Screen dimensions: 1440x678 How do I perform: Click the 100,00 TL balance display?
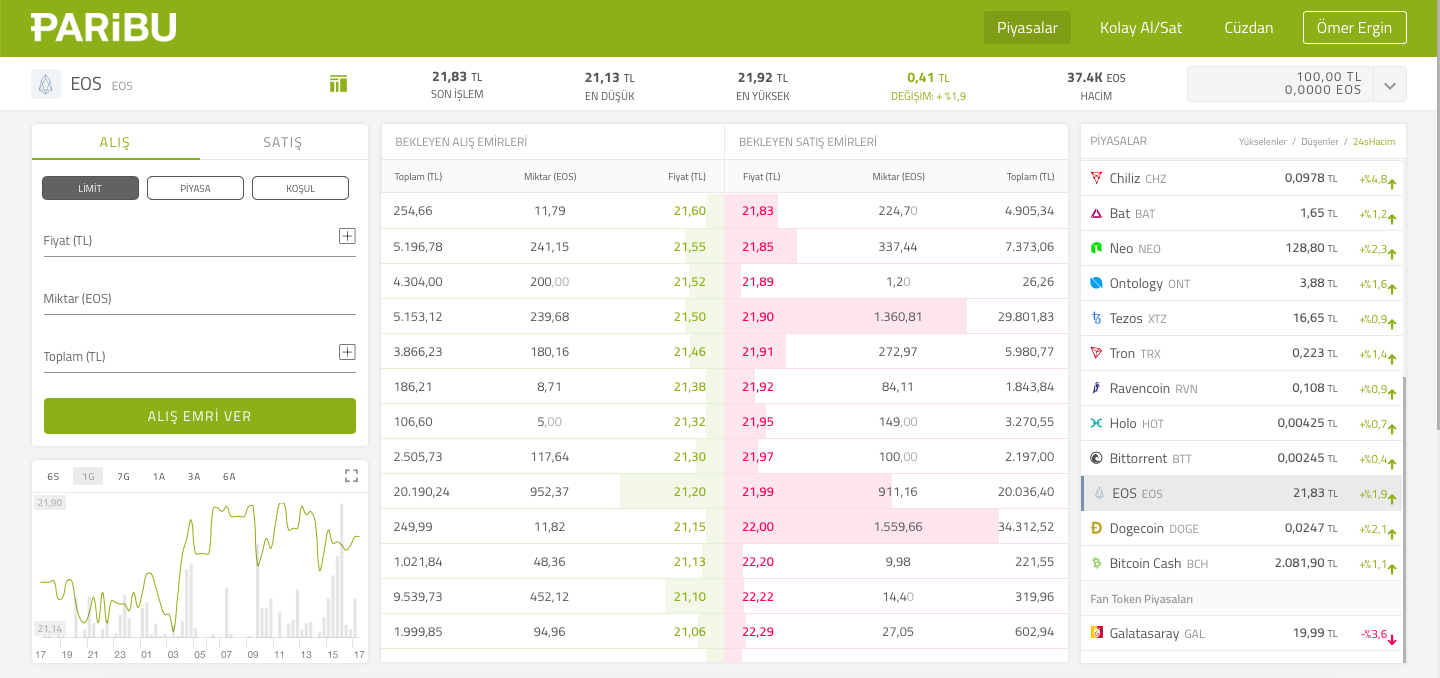[x=1329, y=76]
